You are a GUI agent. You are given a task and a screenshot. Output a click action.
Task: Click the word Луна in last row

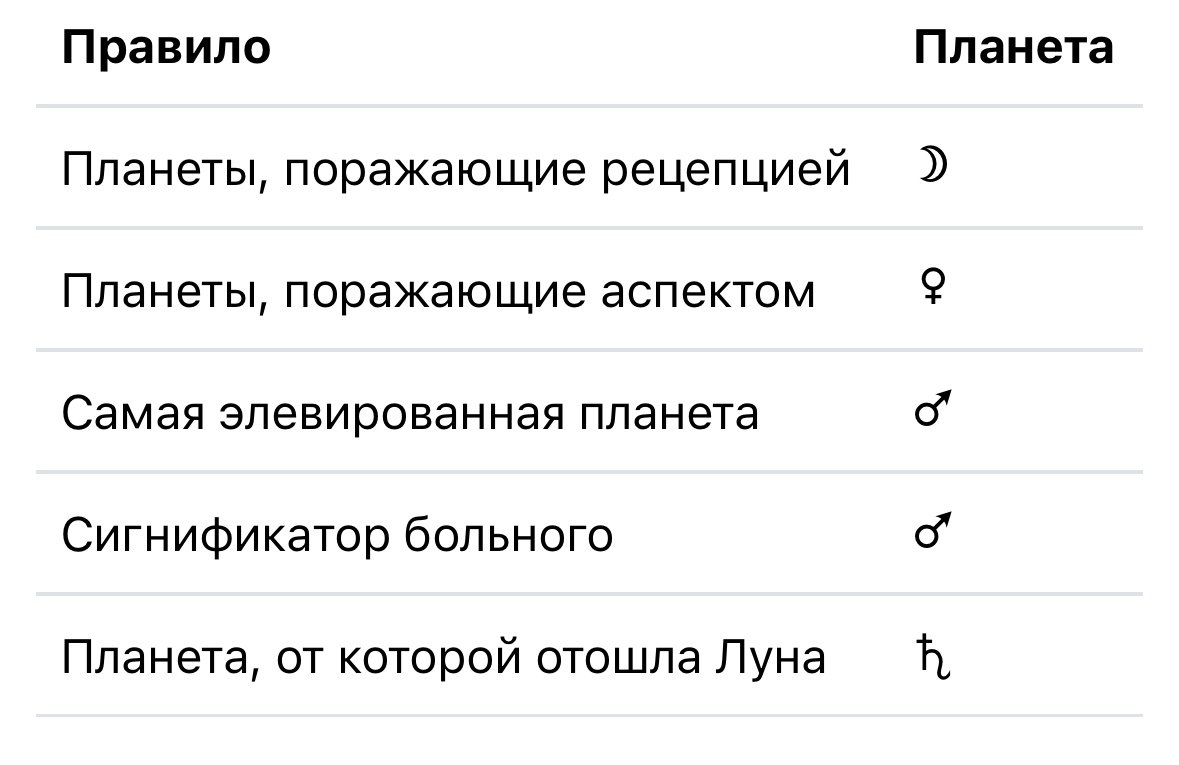coord(771,657)
